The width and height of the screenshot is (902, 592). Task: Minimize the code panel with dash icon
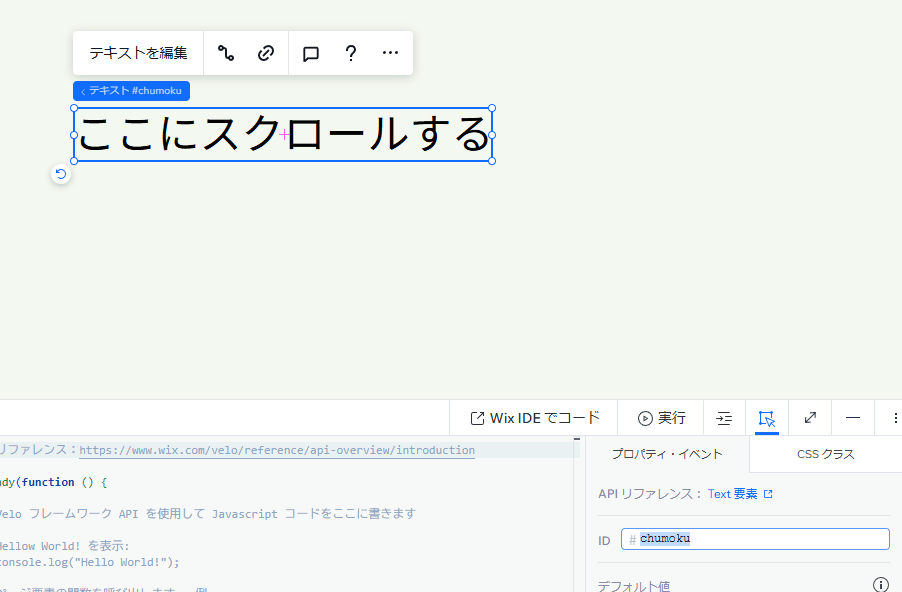click(853, 418)
